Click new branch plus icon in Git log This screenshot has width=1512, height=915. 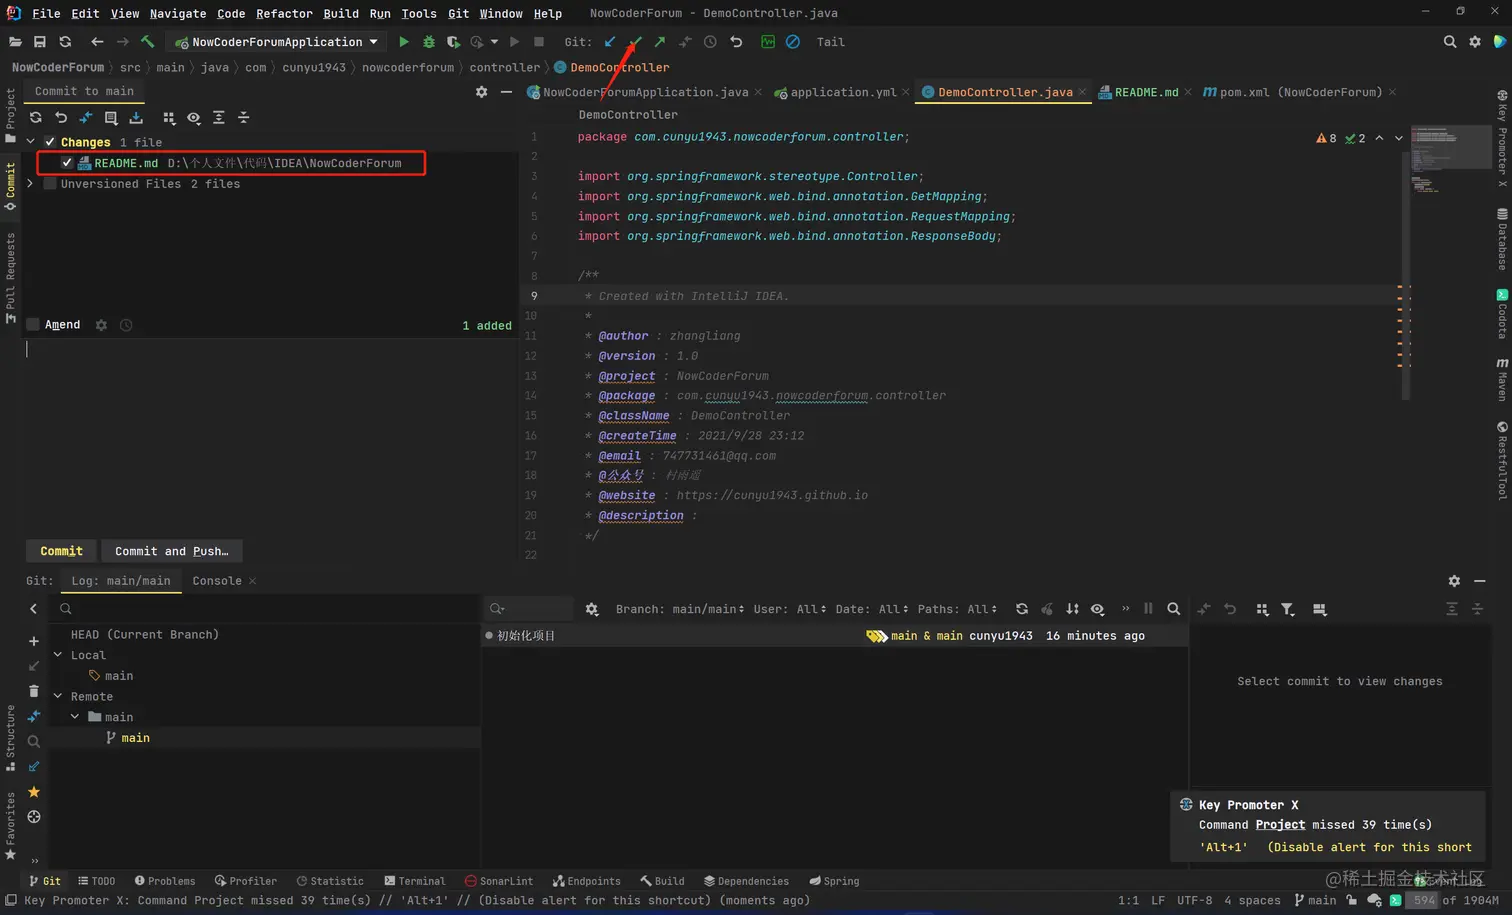pos(34,641)
